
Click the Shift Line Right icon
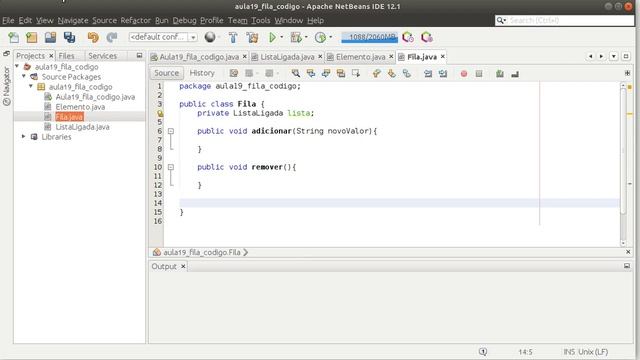click(x=443, y=74)
